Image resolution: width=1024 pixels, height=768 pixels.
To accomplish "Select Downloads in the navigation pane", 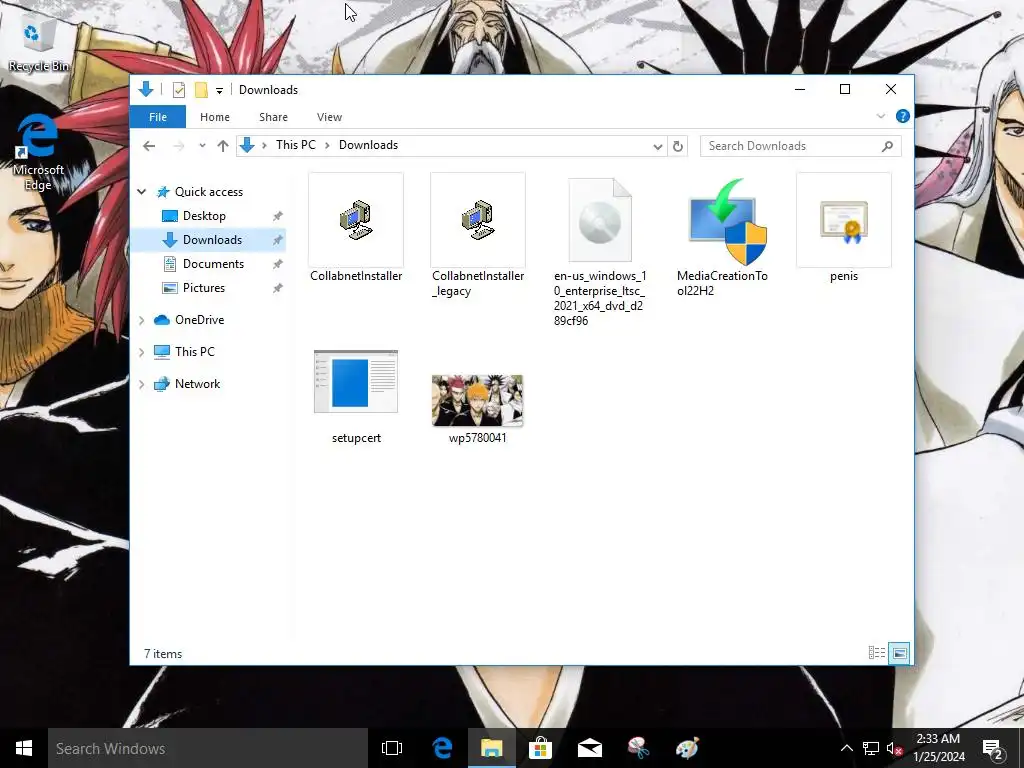I will pyautogui.click(x=212, y=240).
